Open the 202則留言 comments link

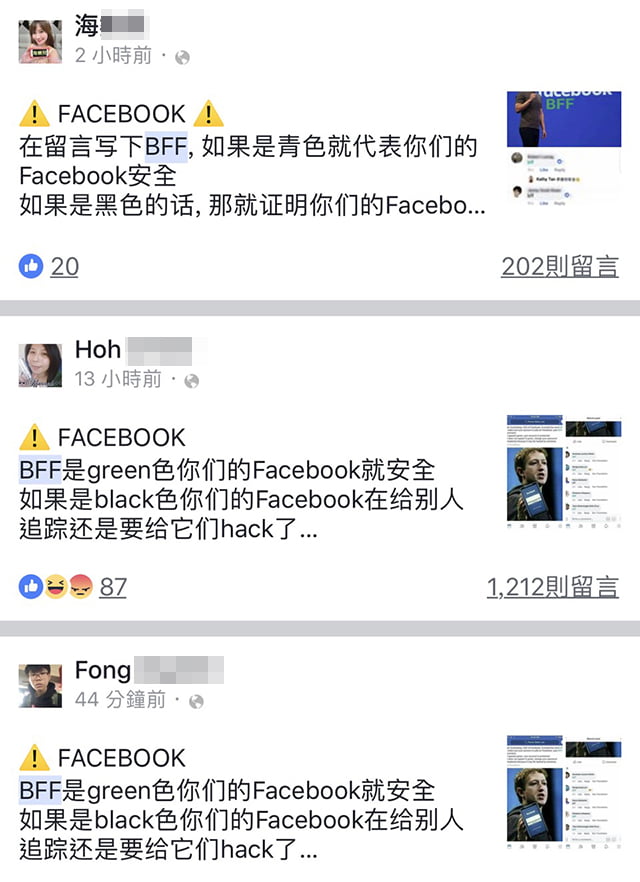pos(560,267)
